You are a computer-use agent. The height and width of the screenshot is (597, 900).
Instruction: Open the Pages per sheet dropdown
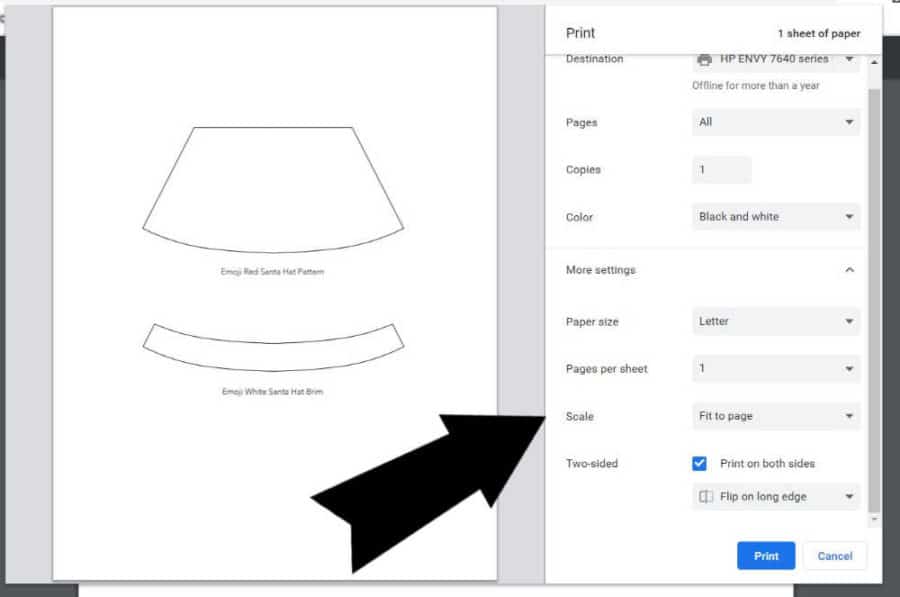point(775,369)
